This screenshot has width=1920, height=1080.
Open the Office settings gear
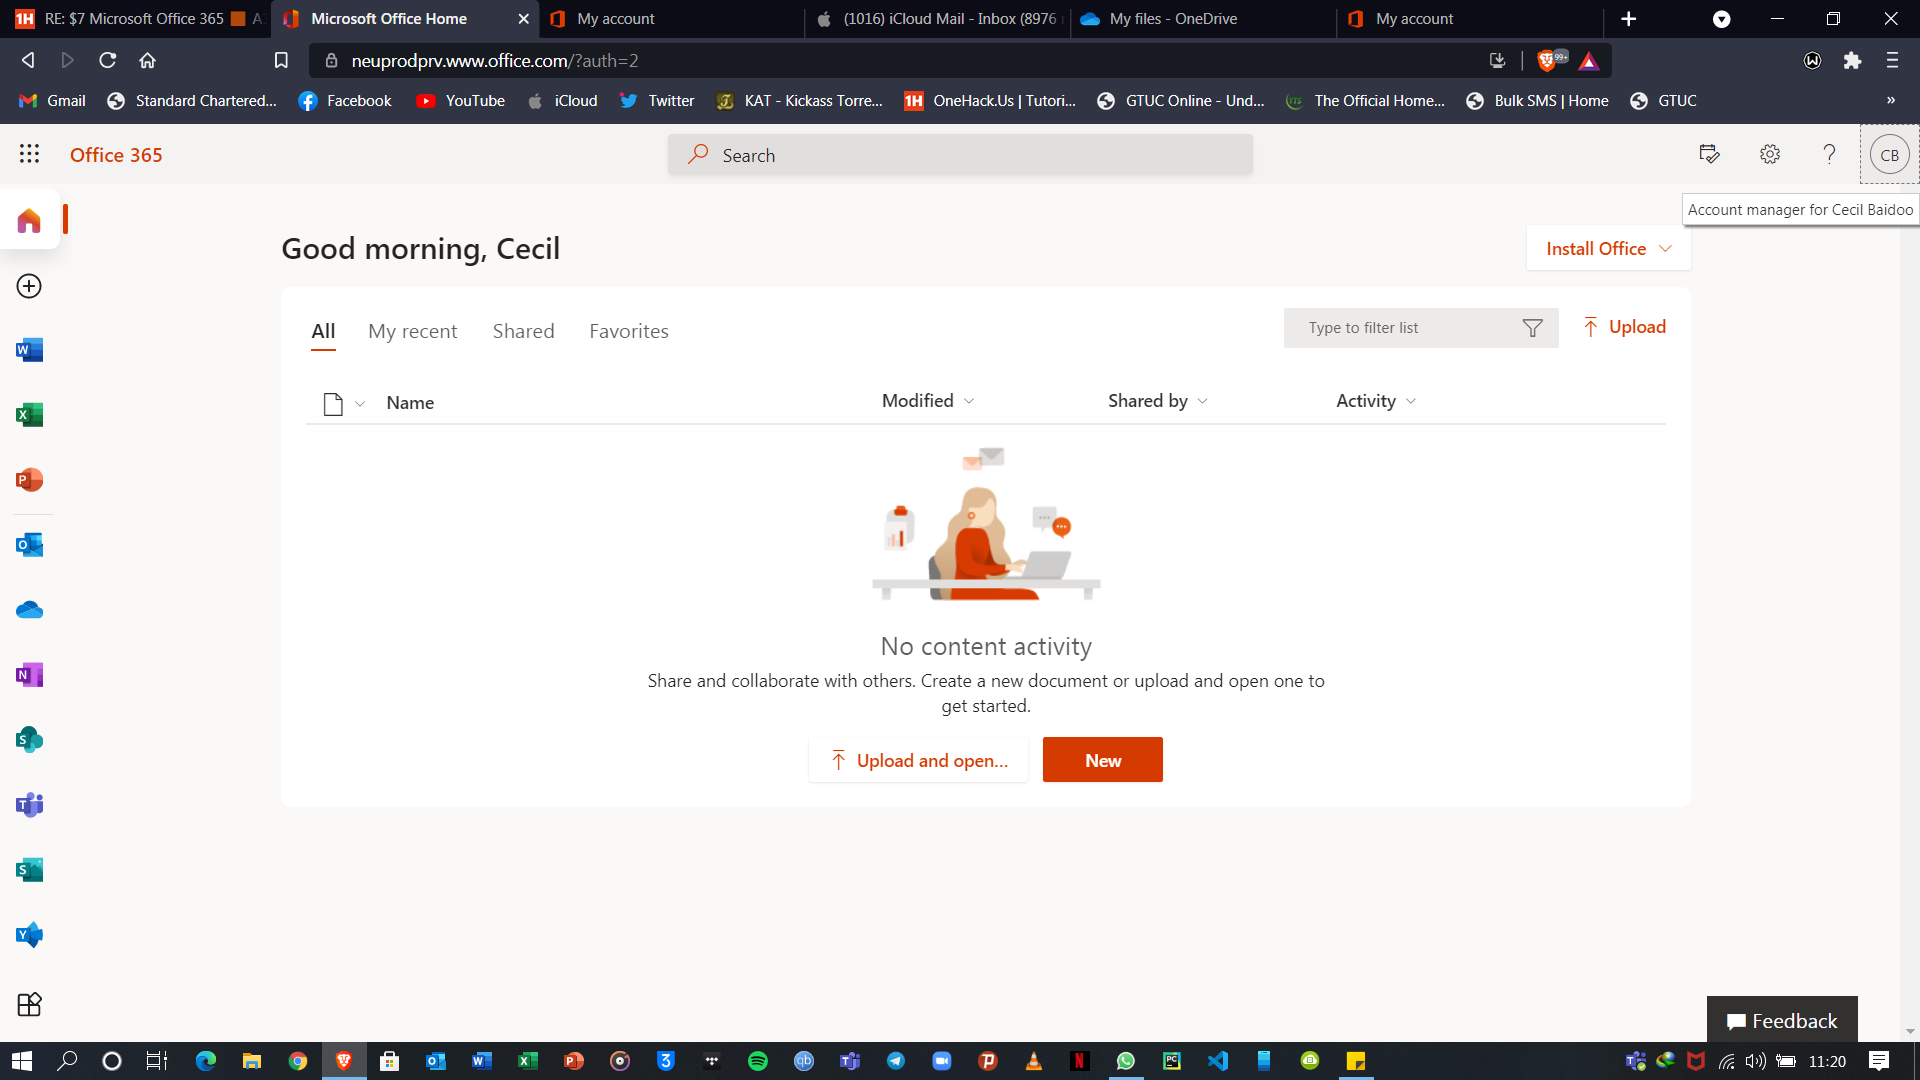click(x=1769, y=154)
